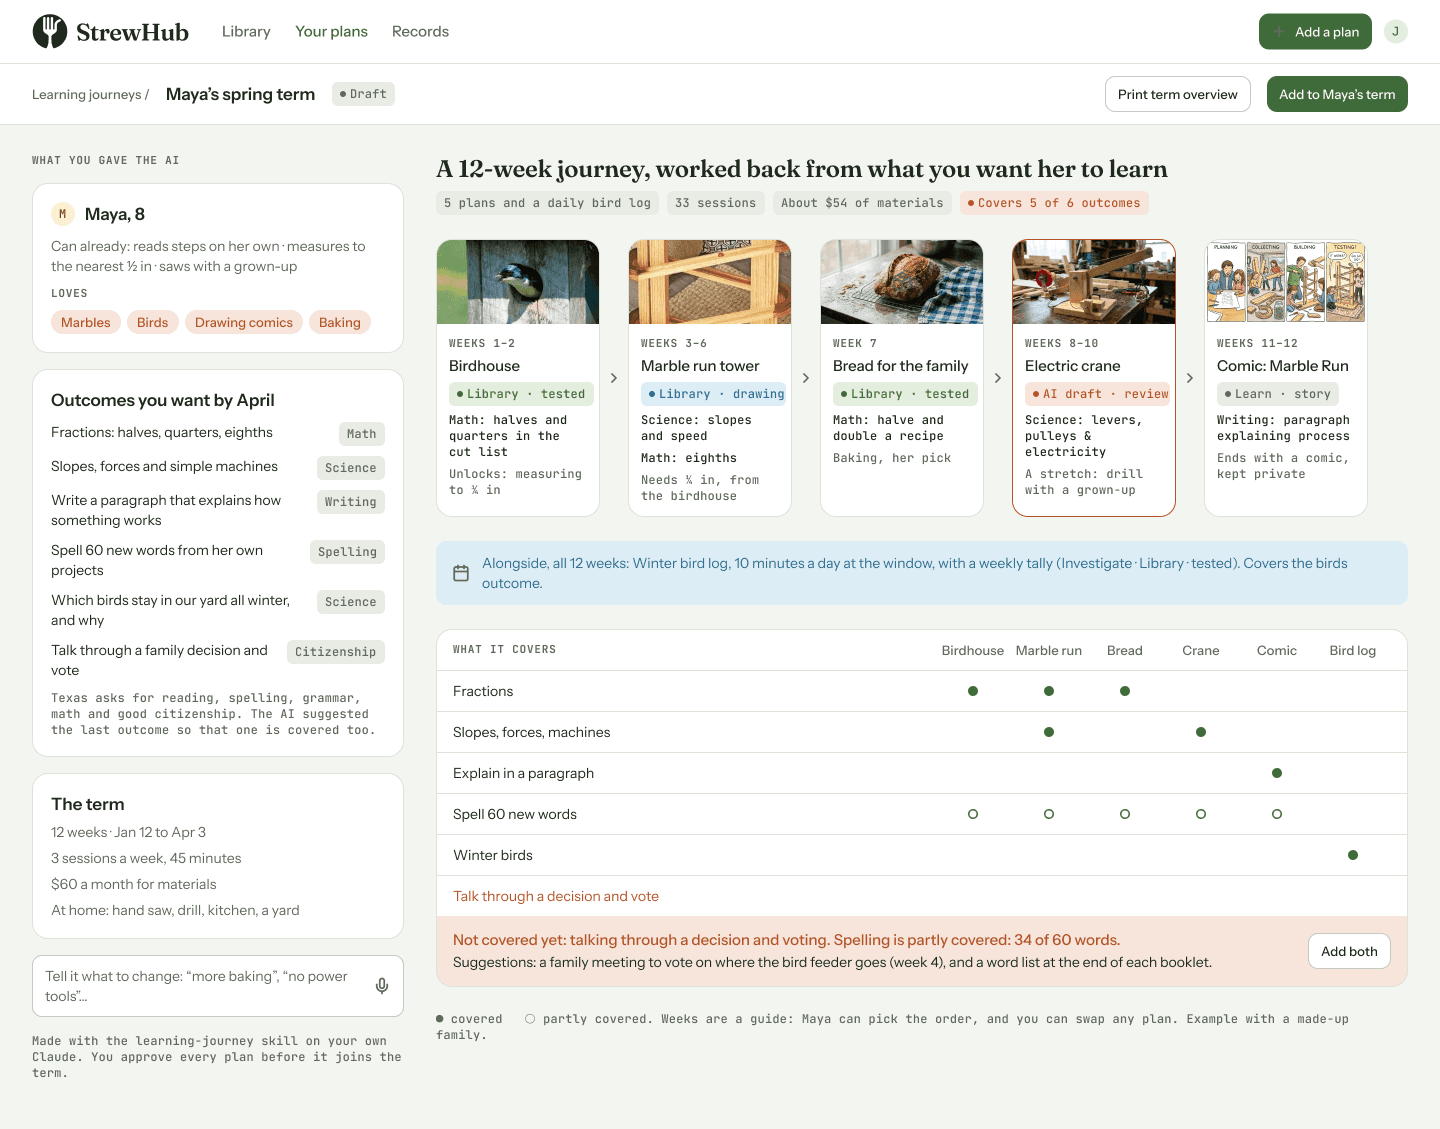Click the plus icon in Add a plan
1440x1129 pixels.
pyautogui.click(x=1279, y=32)
